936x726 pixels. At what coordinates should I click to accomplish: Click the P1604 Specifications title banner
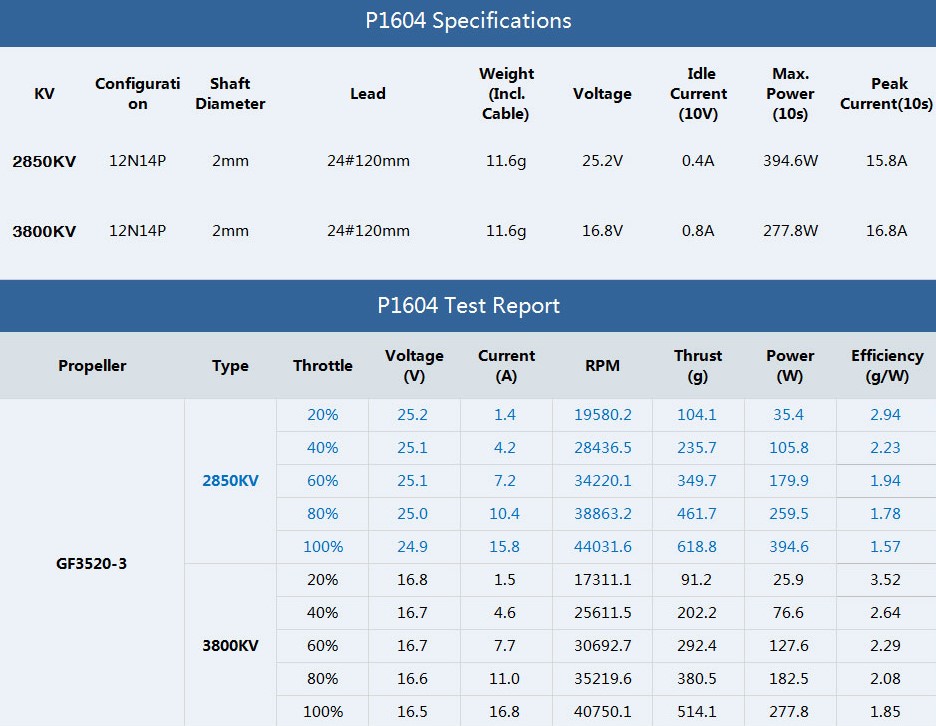468,21
